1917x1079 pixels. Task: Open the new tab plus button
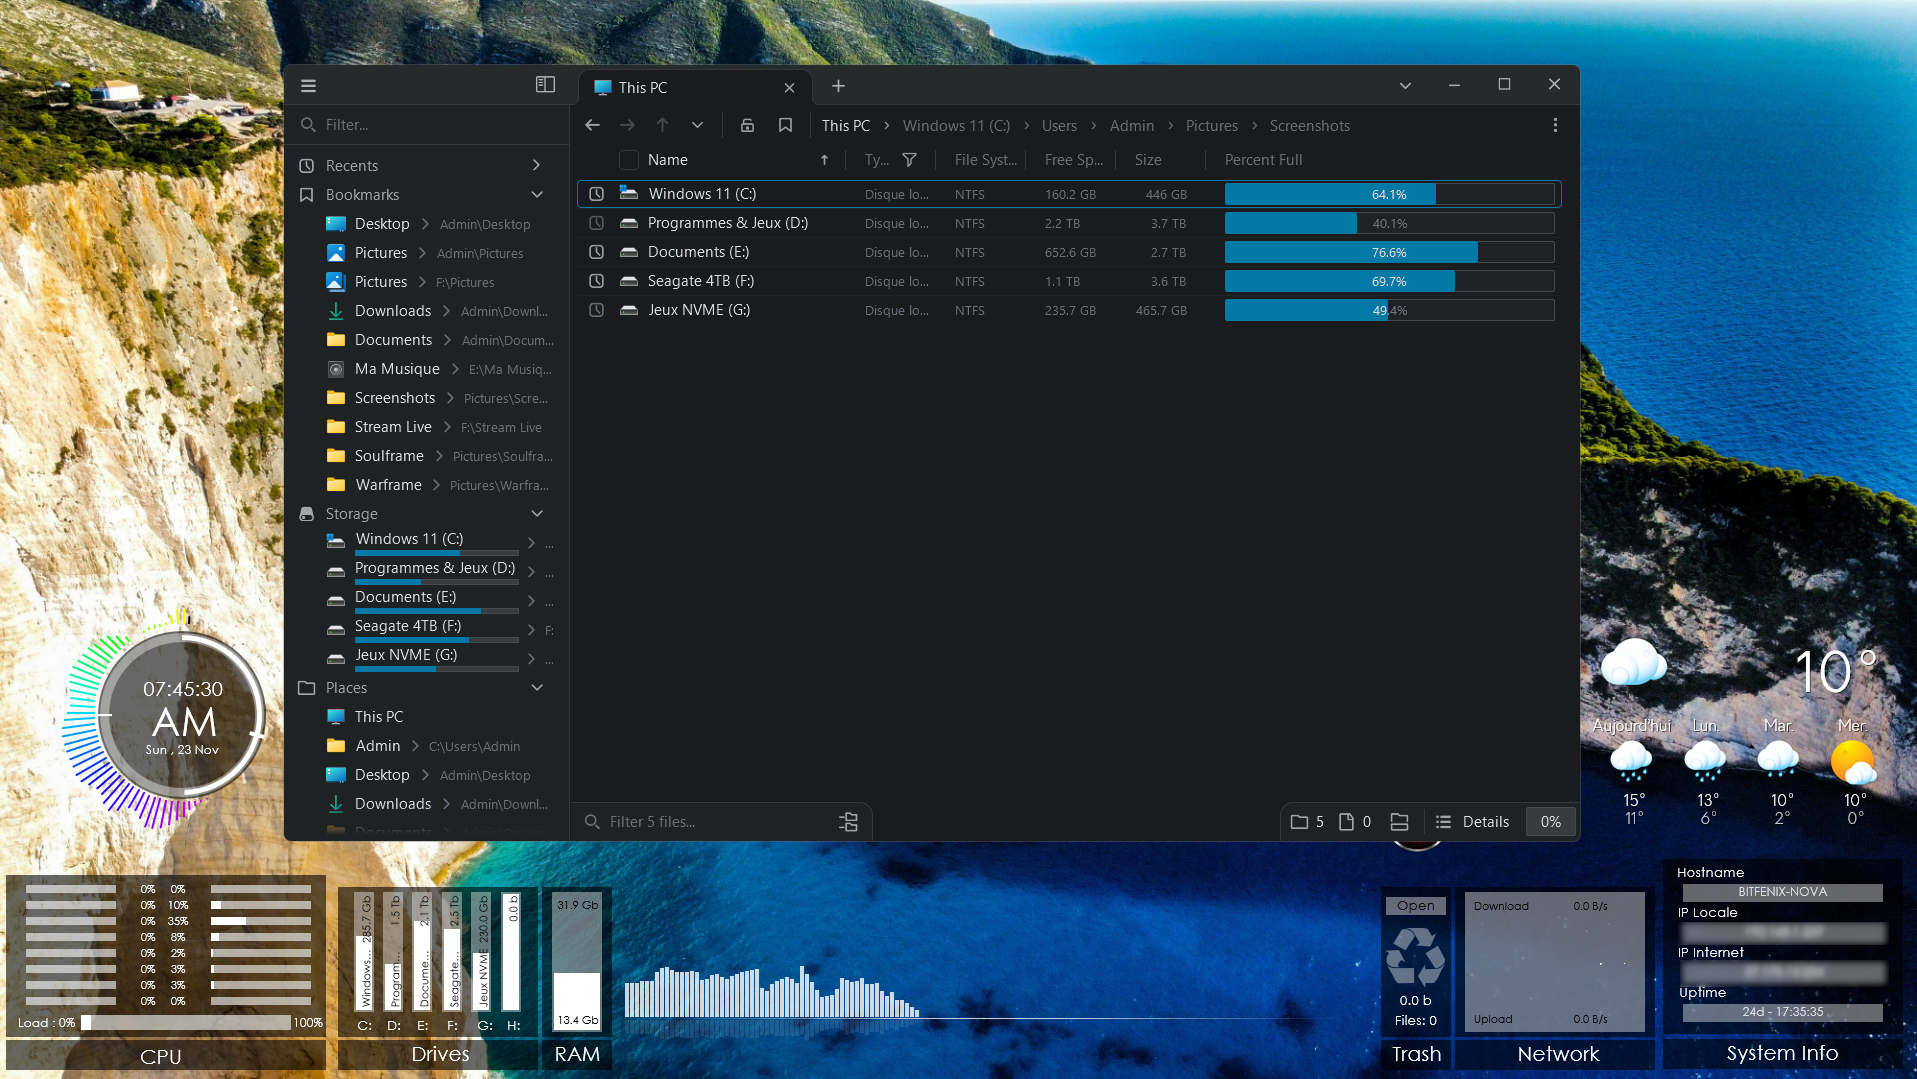[838, 86]
